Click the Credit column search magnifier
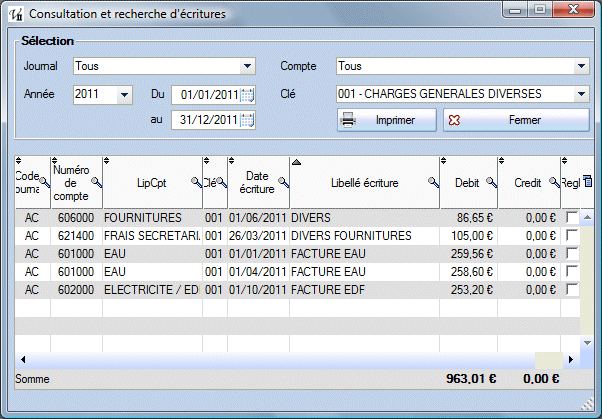Image resolution: width=602 pixels, height=419 pixels. click(x=553, y=183)
